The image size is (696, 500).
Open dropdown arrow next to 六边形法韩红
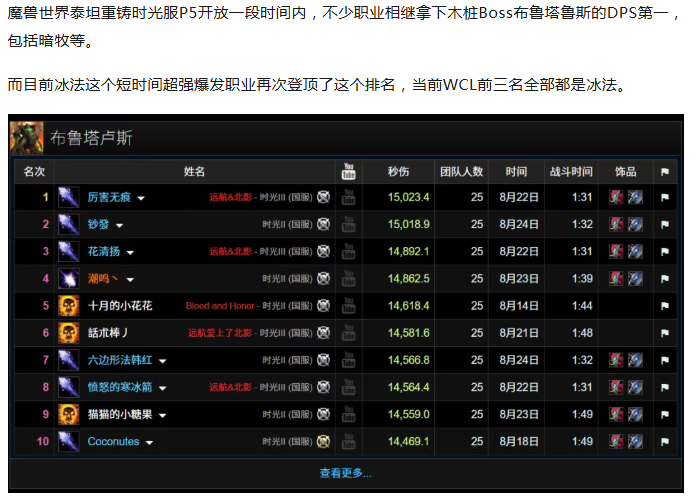click(162, 361)
